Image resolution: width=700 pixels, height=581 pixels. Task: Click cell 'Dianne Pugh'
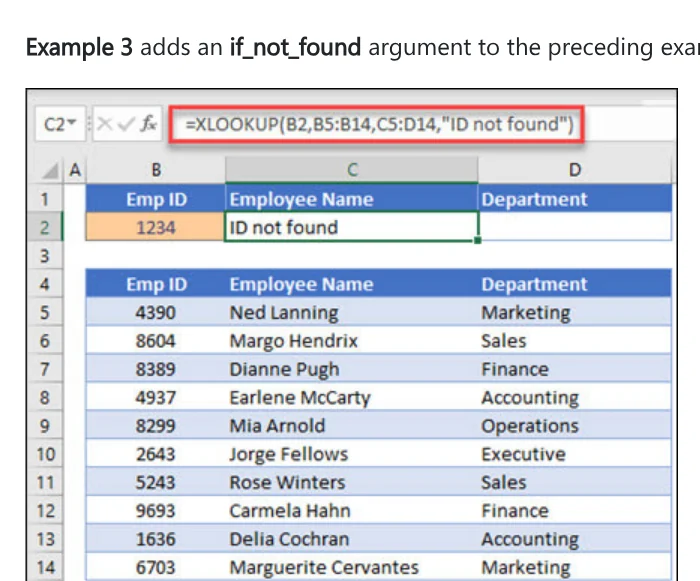coord(352,369)
